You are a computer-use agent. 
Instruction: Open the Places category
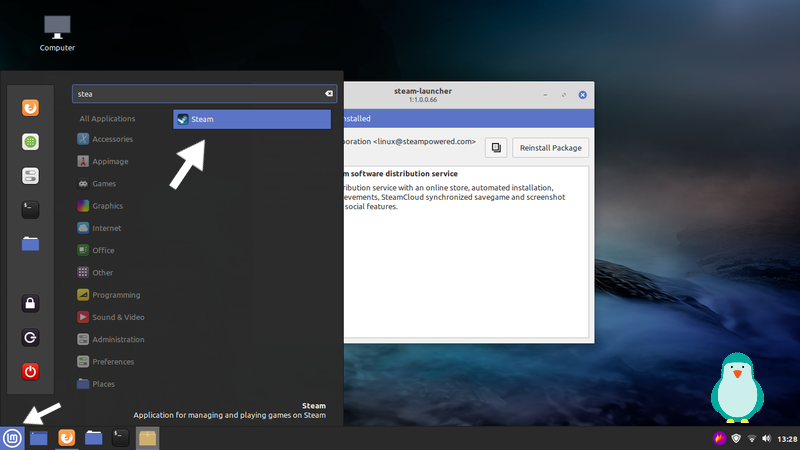96,384
